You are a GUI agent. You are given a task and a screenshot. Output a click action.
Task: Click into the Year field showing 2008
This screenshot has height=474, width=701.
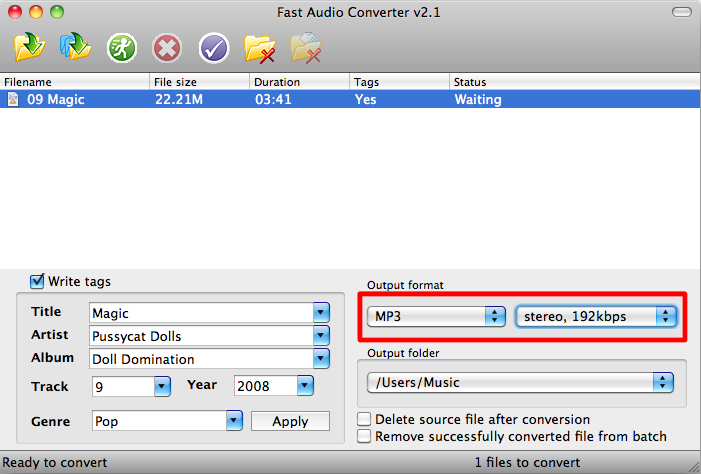tap(266, 385)
